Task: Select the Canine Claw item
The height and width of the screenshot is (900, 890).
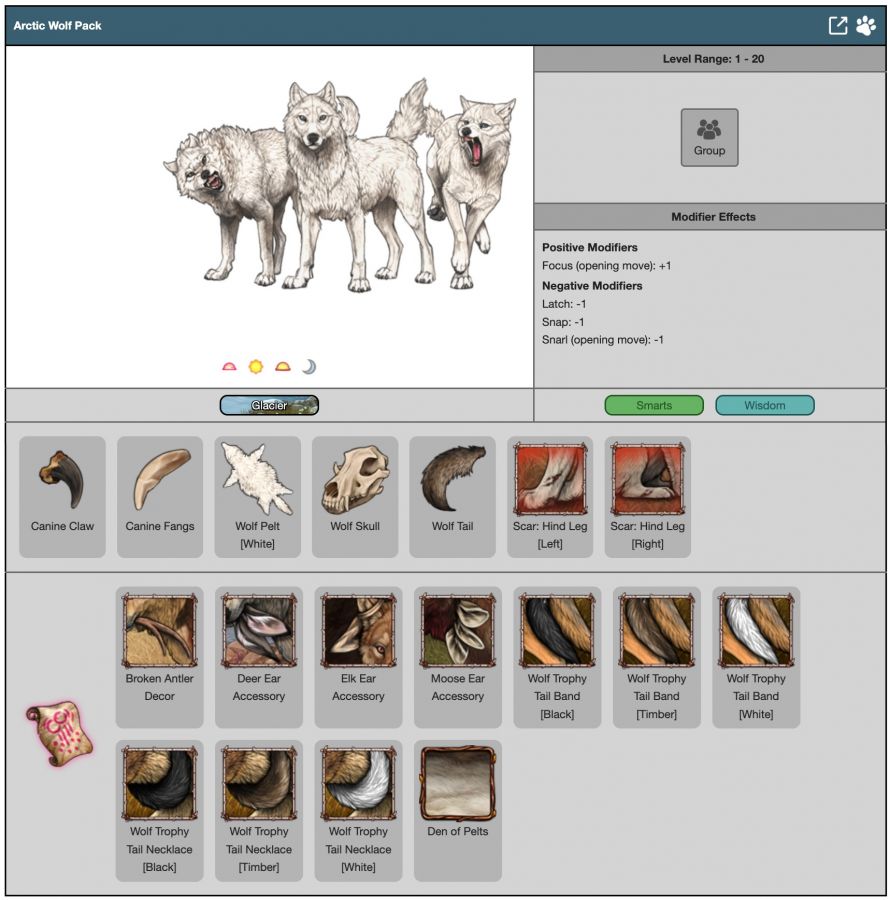Action: coord(62,479)
